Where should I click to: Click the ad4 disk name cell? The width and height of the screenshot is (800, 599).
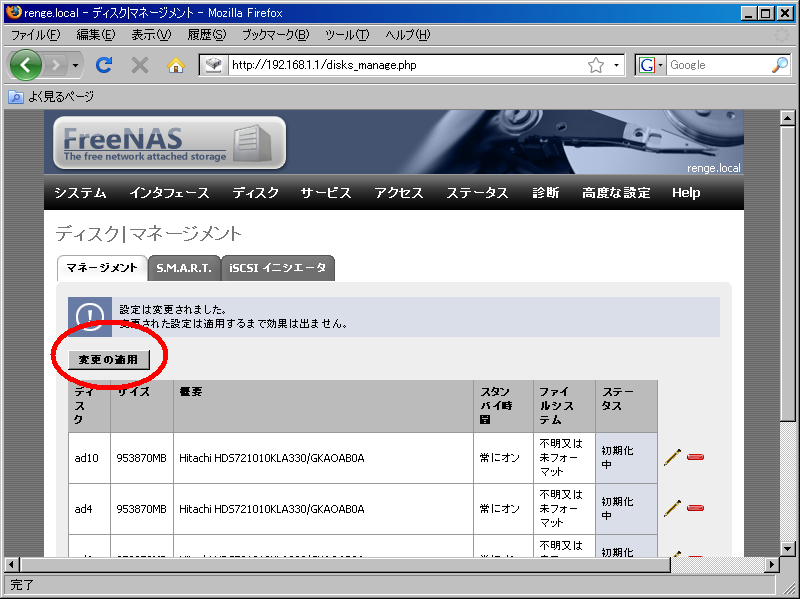click(89, 509)
